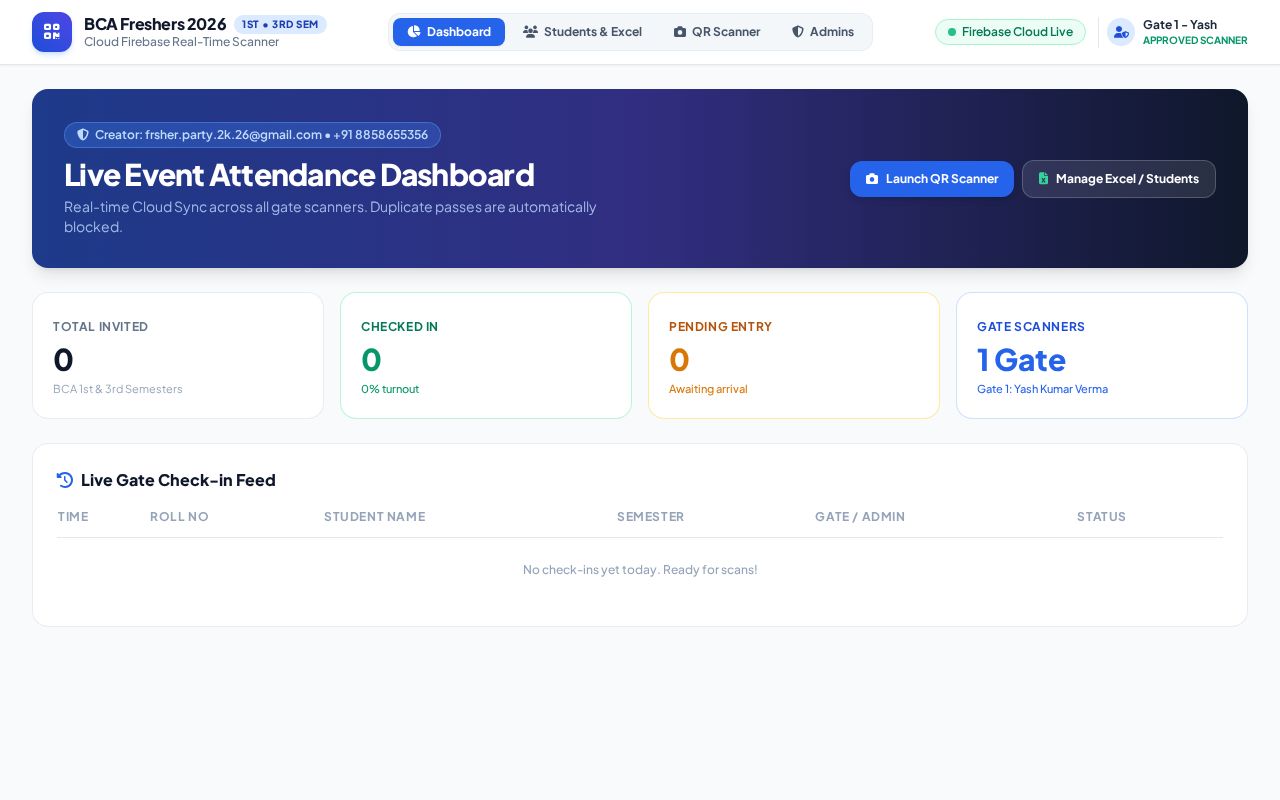Click Manage Excel / Students button
The image size is (1280, 800).
click(x=1119, y=179)
